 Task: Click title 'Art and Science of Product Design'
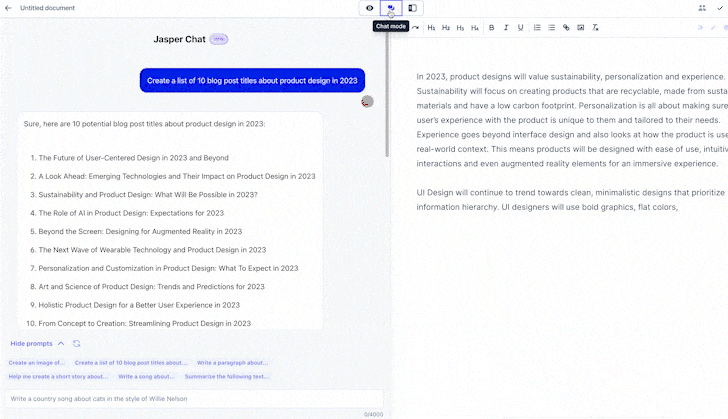151,287
